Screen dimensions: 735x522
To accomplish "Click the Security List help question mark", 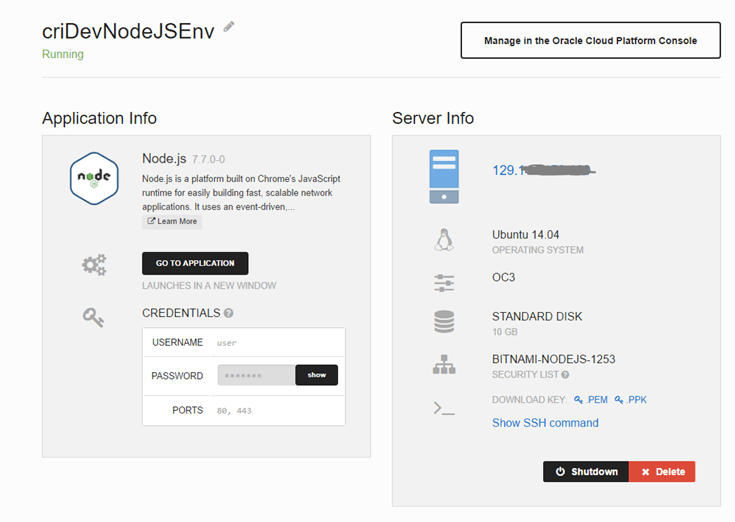I will (565, 375).
